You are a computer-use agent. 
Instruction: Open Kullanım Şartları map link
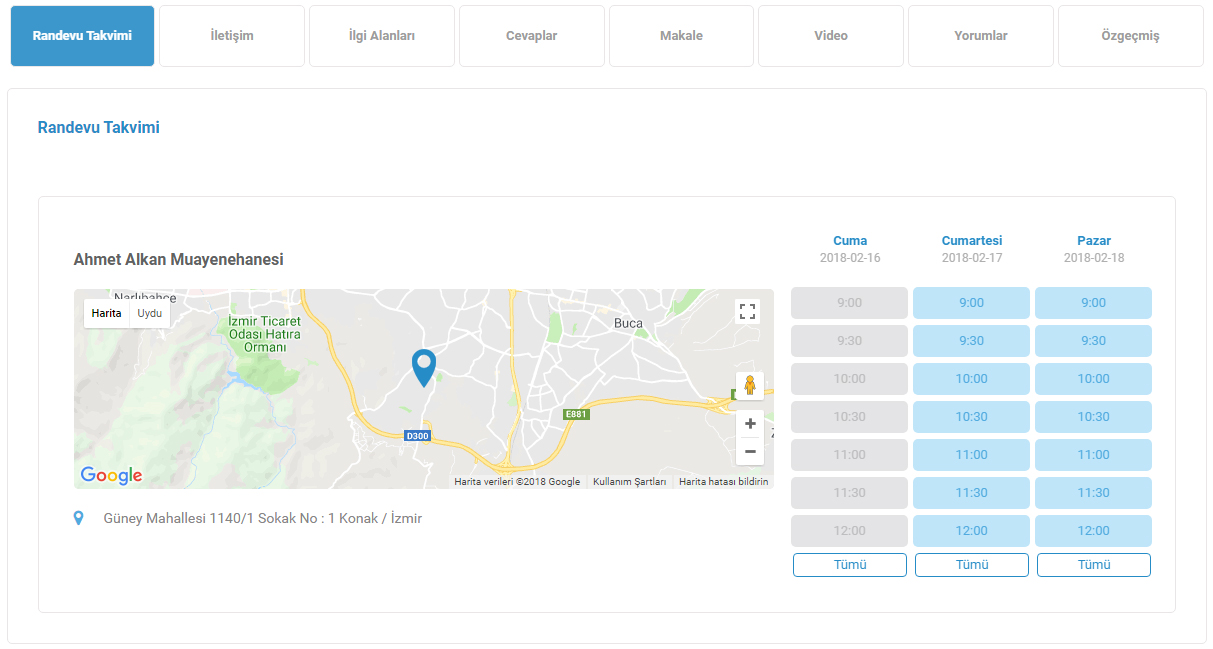point(629,482)
